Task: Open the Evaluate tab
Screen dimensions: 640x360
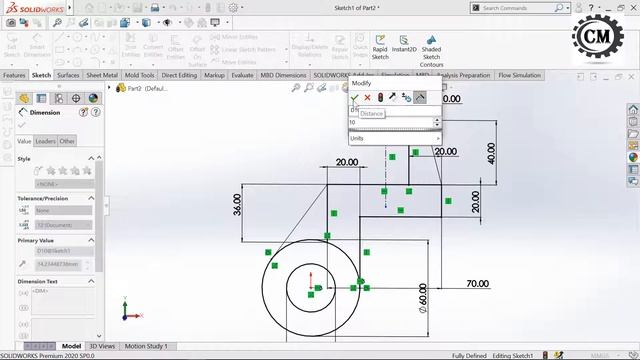Action: point(242,75)
